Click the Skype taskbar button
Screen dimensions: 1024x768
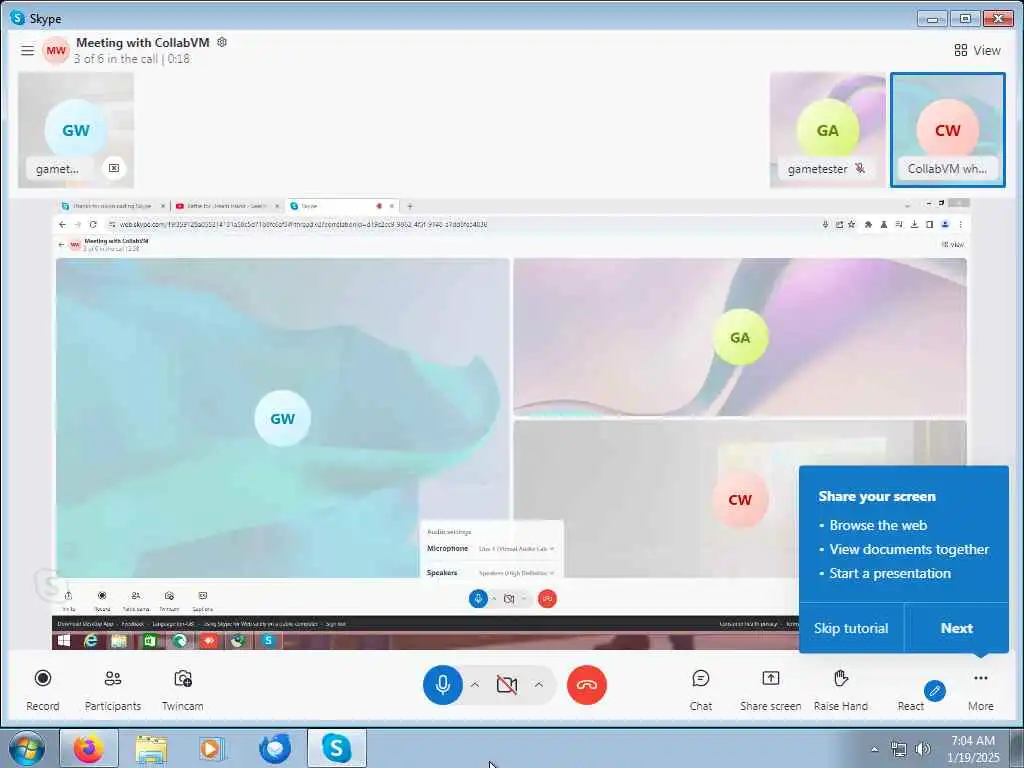coord(336,748)
